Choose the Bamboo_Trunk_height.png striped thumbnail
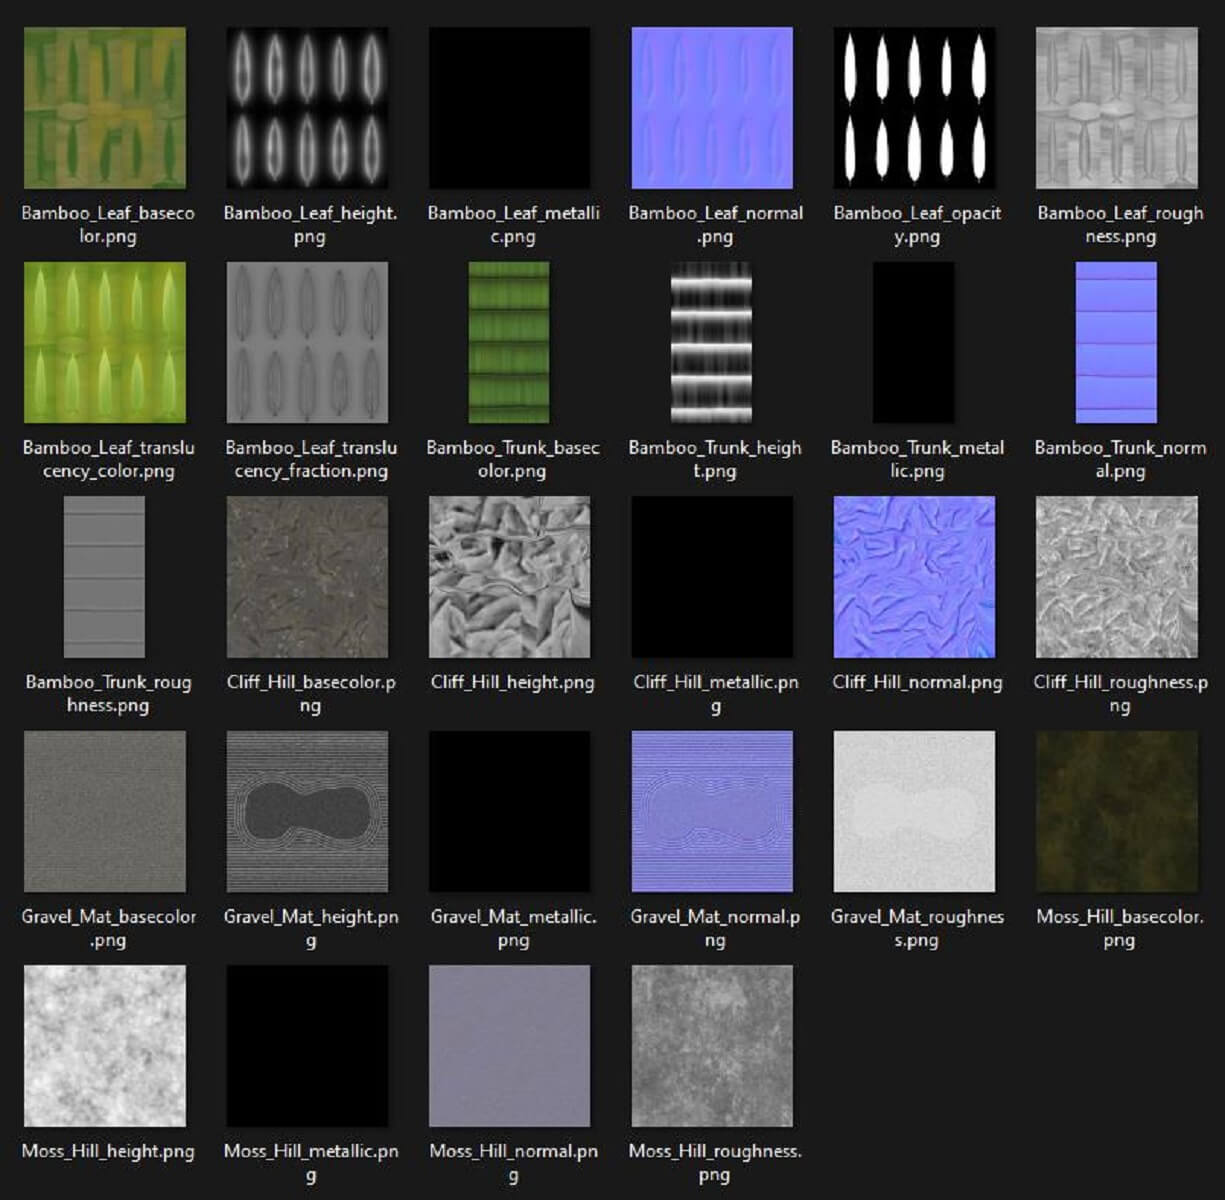 [711, 343]
